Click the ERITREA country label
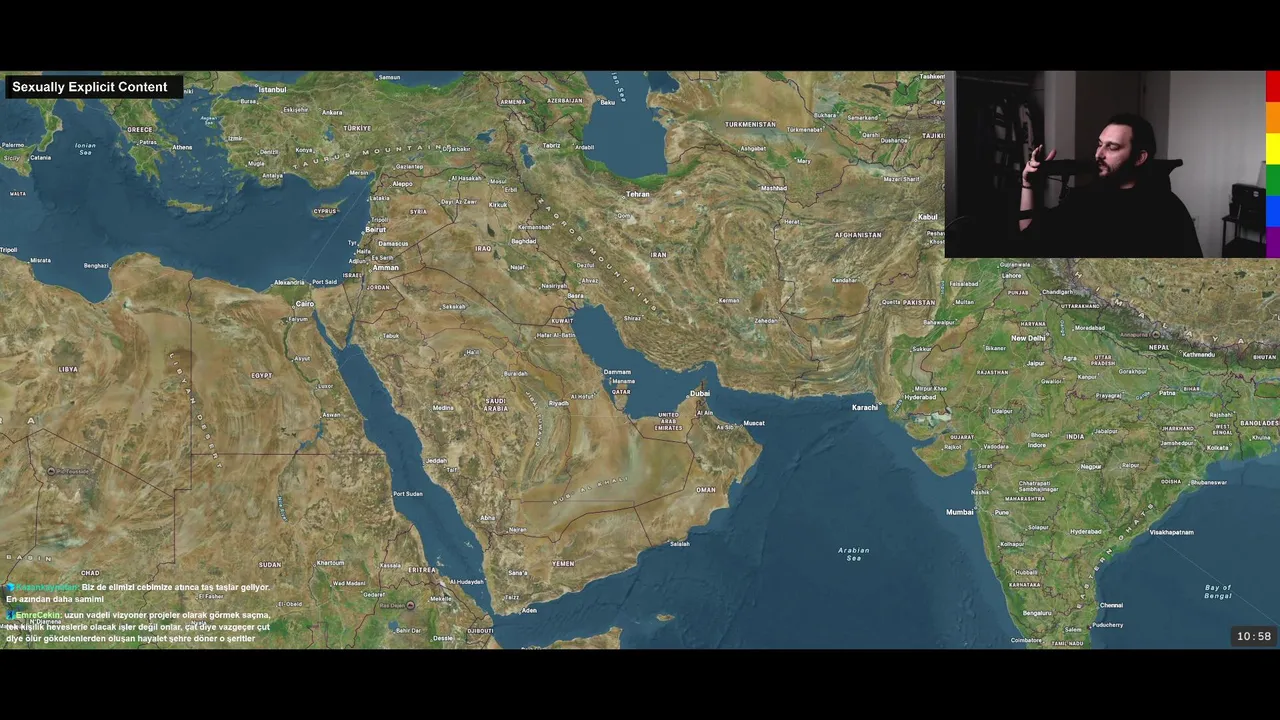 pyautogui.click(x=422, y=570)
